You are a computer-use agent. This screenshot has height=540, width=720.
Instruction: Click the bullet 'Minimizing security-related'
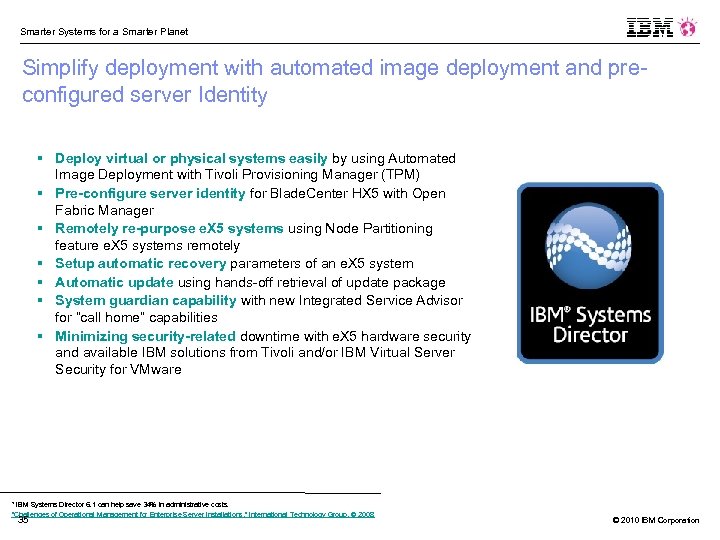point(146,336)
